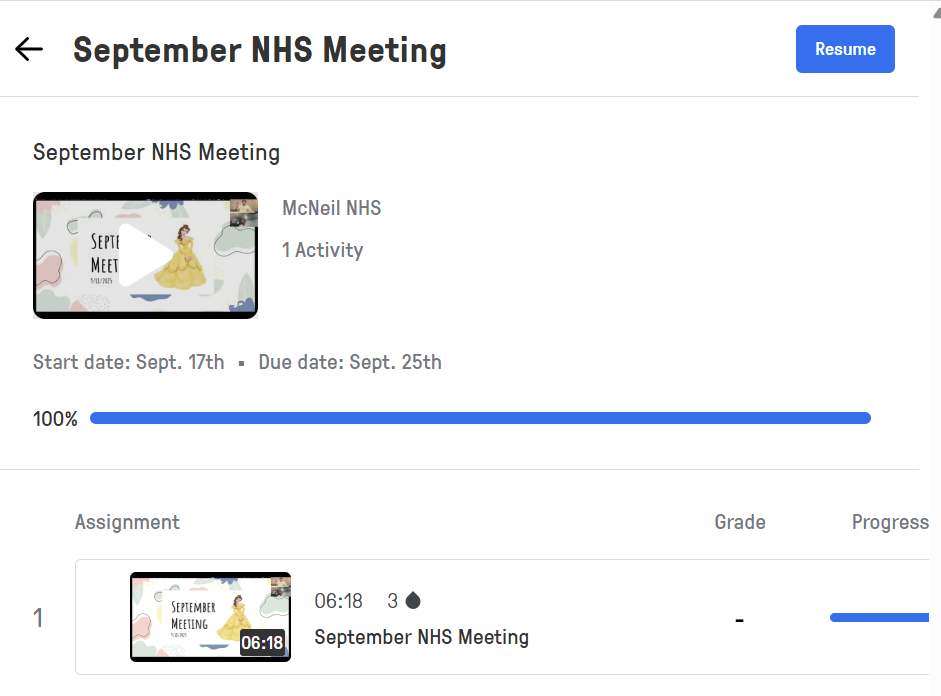The image size is (941, 696).
Task: Click the blue Resume button
Action: [x=845, y=49]
